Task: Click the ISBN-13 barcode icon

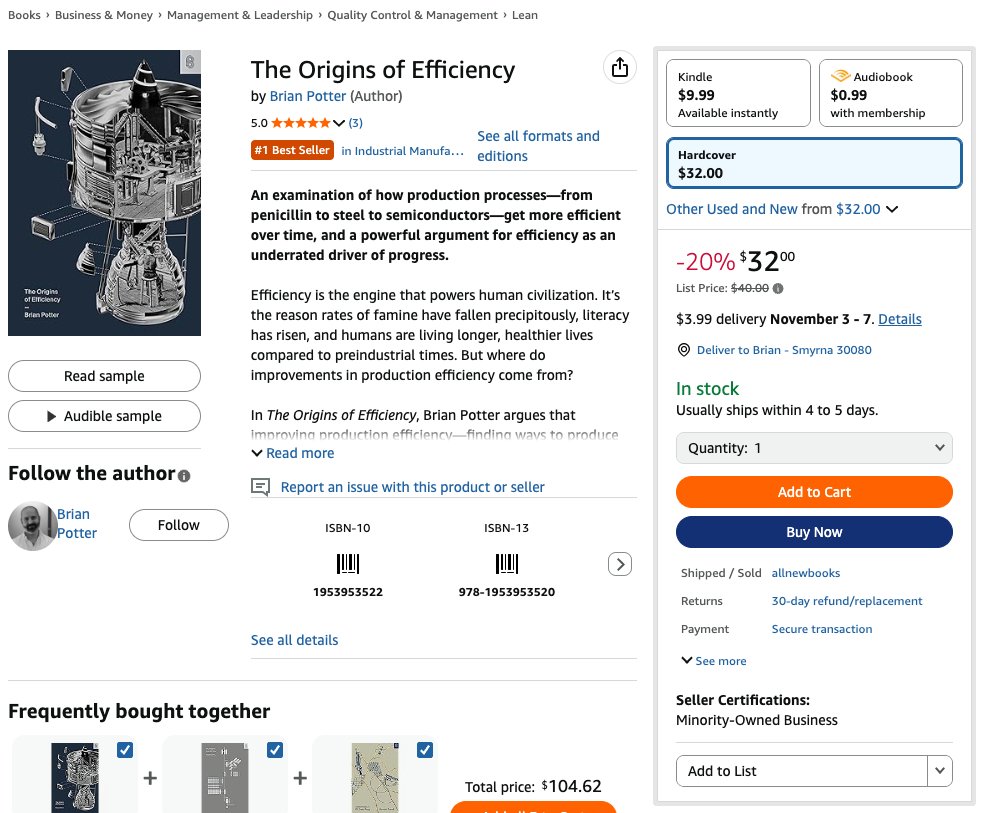Action: click(507, 563)
